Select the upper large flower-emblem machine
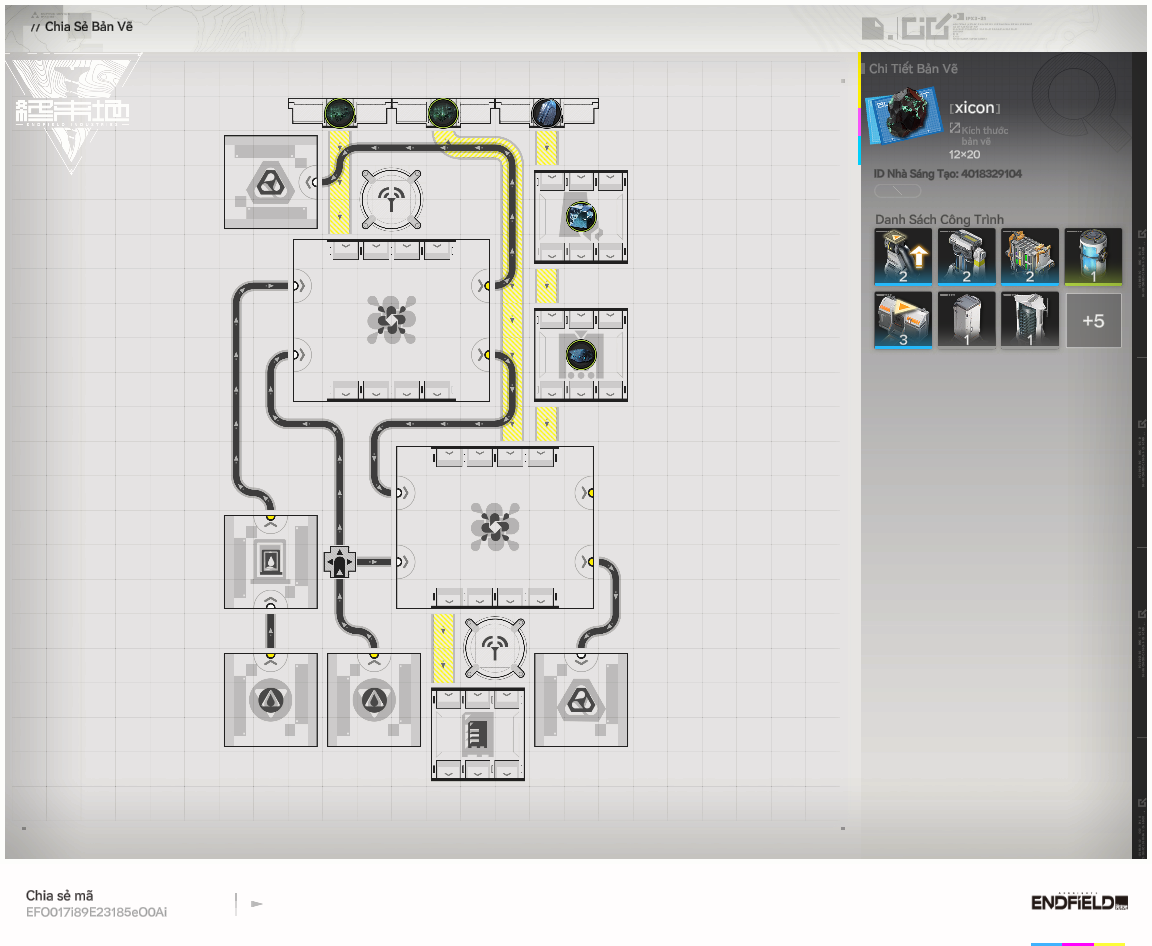 [391, 320]
